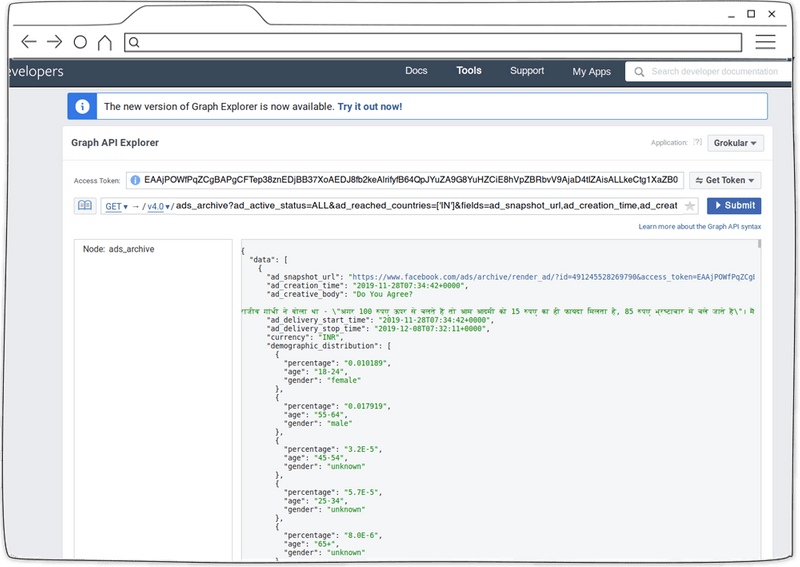
Task: Change the GET request method dropdown
Action: tap(116, 207)
